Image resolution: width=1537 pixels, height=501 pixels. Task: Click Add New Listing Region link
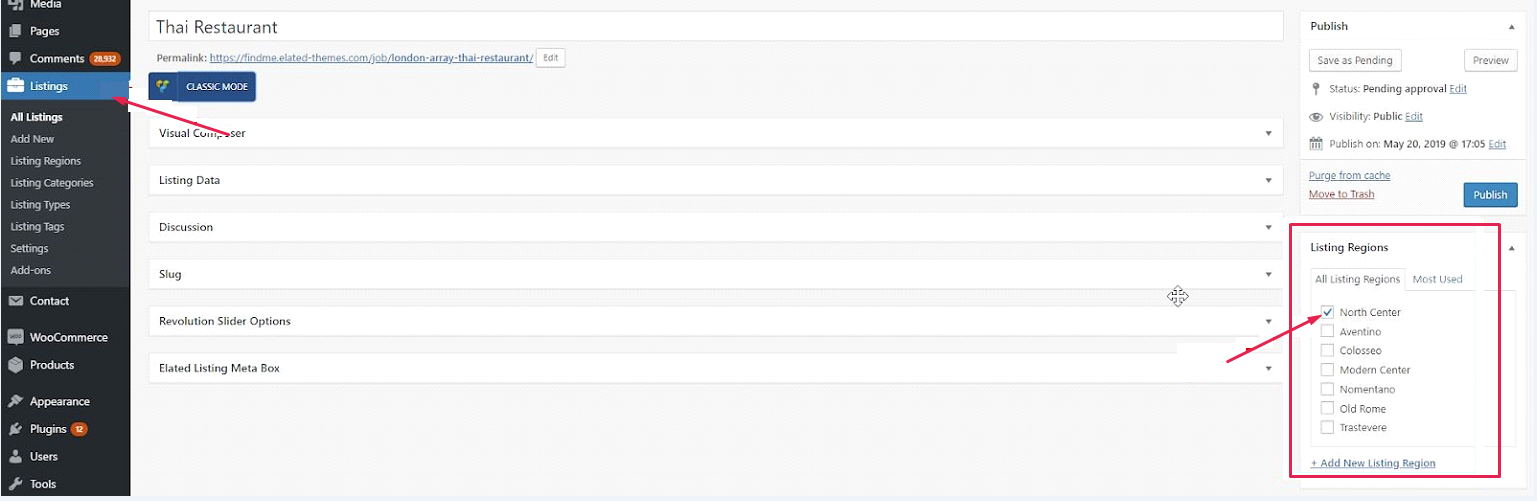(1373, 463)
